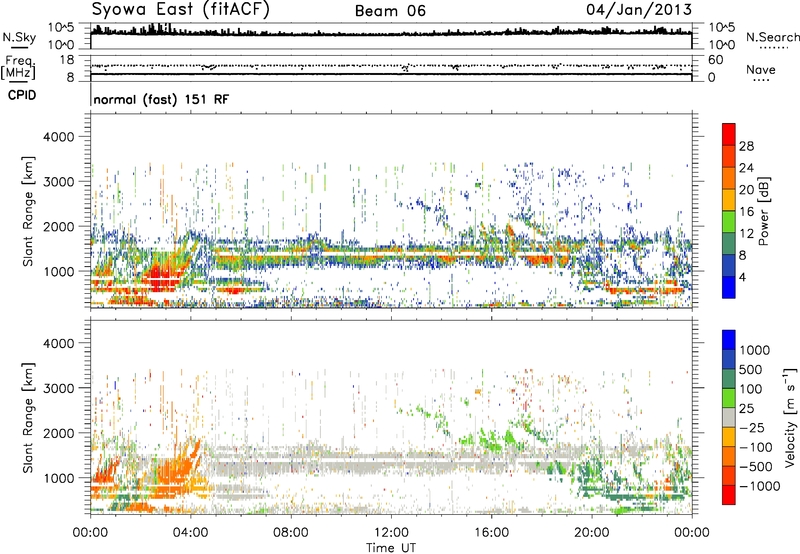Select the 'Beam 06' heading

tap(390, 11)
